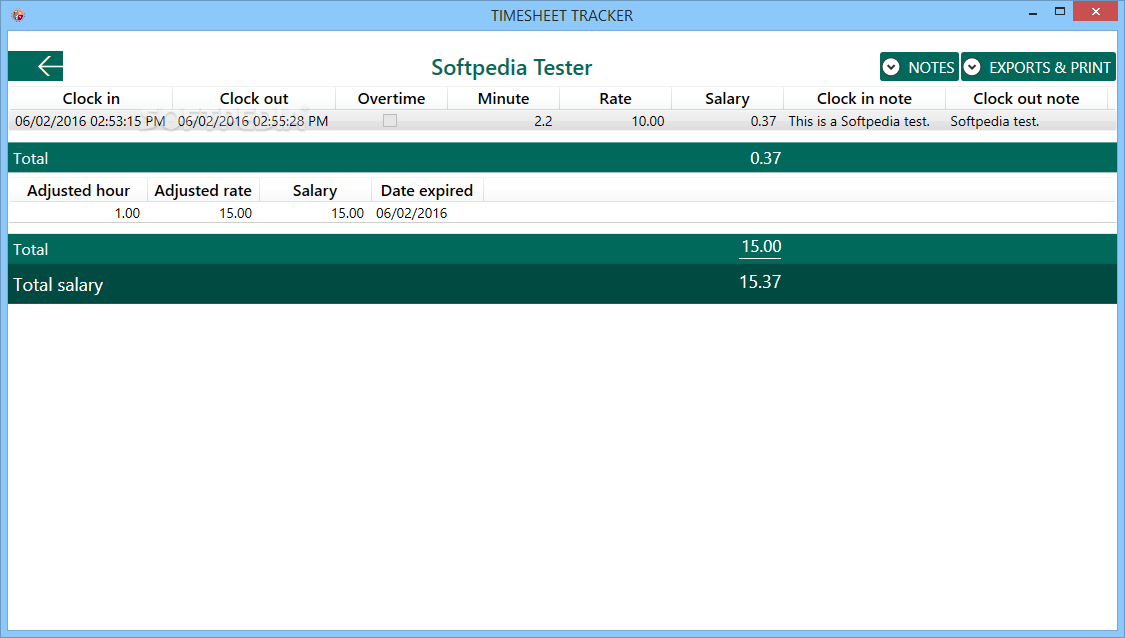Click the adjusted hour value 1.00
This screenshot has width=1125, height=638.
pos(128,213)
